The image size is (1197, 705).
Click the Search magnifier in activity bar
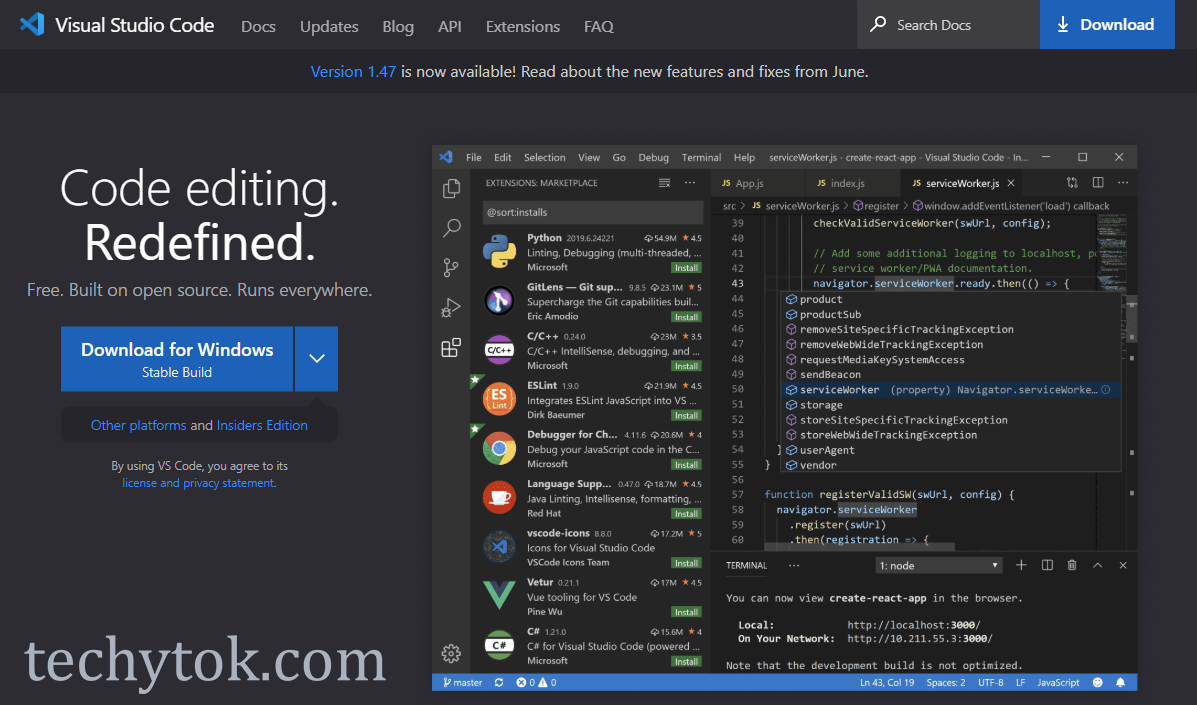tap(451, 228)
